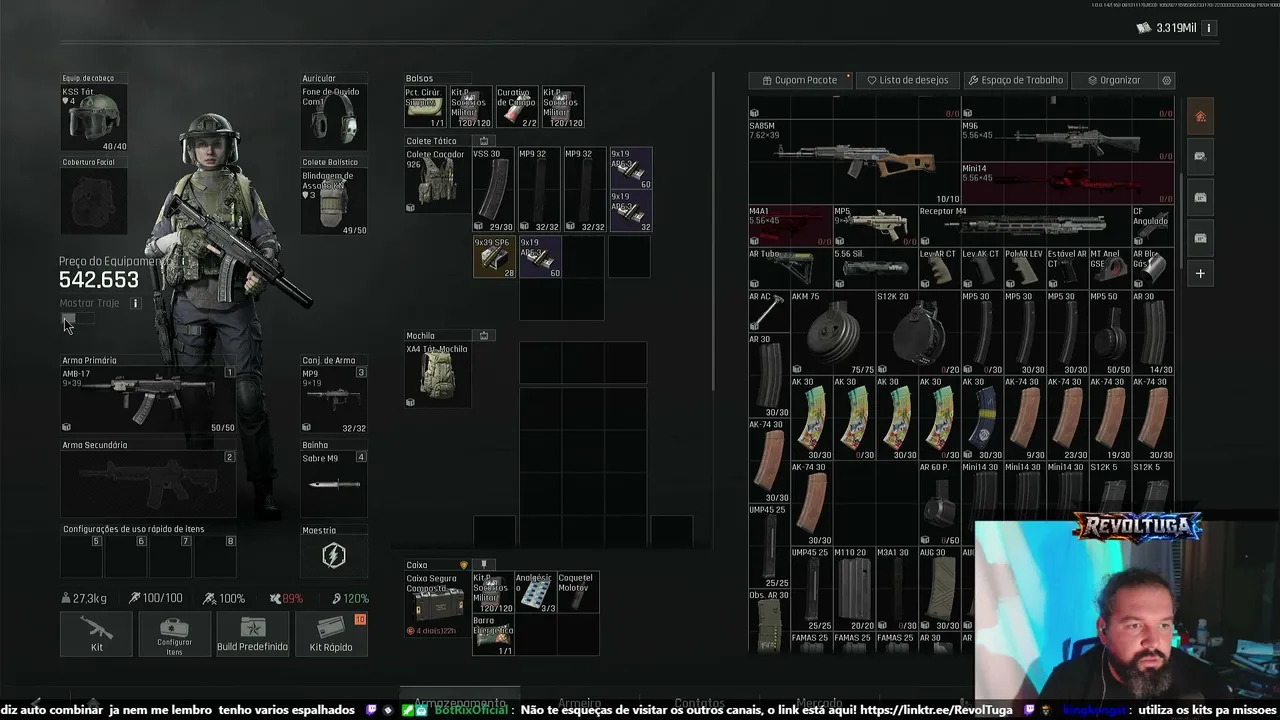The height and width of the screenshot is (720, 1280).
Task: Select the Sabre M9 knife
Action: click(x=334, y=485)
